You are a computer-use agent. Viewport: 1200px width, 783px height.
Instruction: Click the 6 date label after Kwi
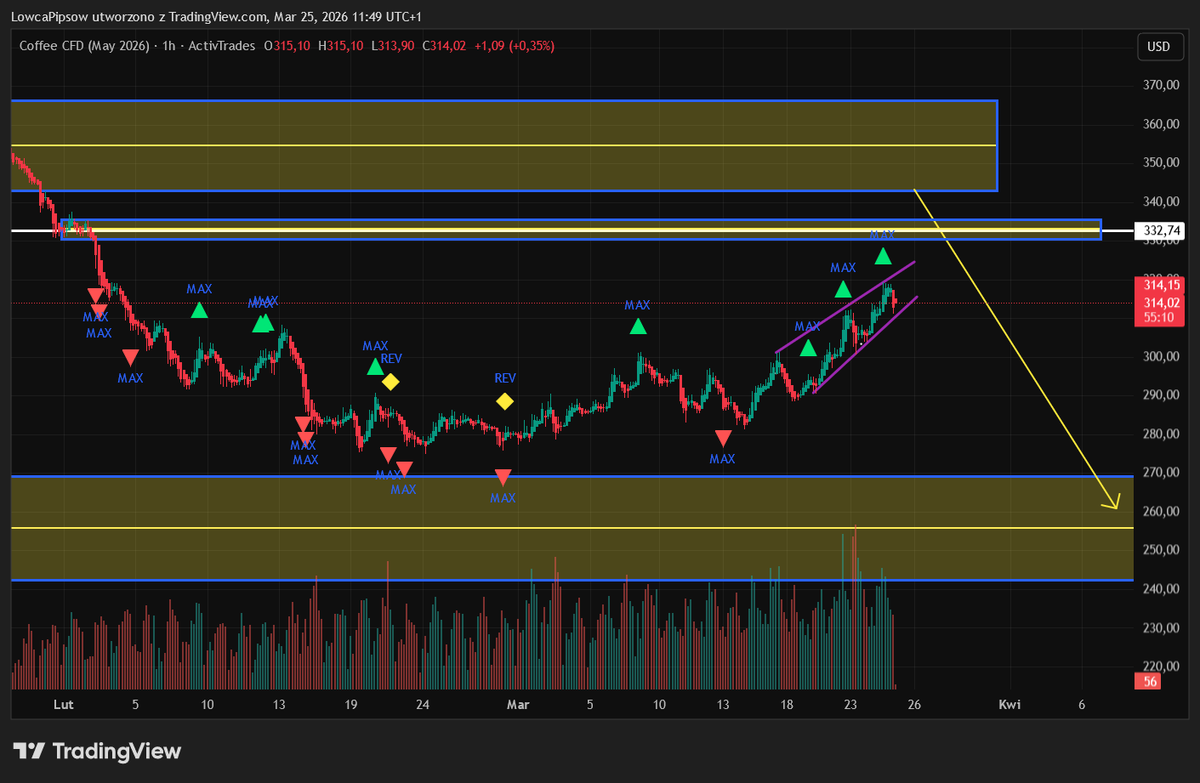pyautogui.click(x=1082, y=705)
